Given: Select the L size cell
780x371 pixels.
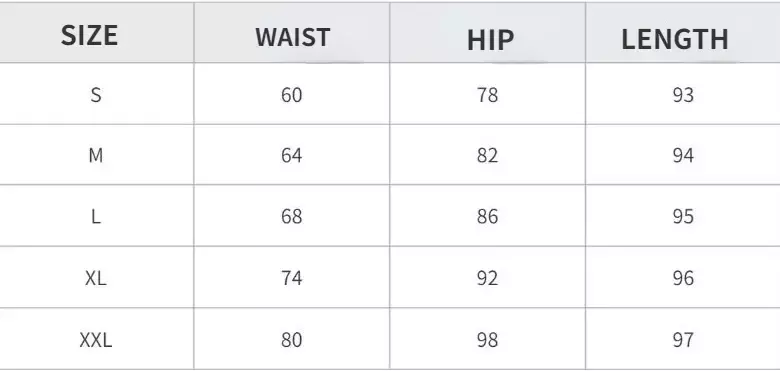Looking at the screenshot, I should 96,216.
